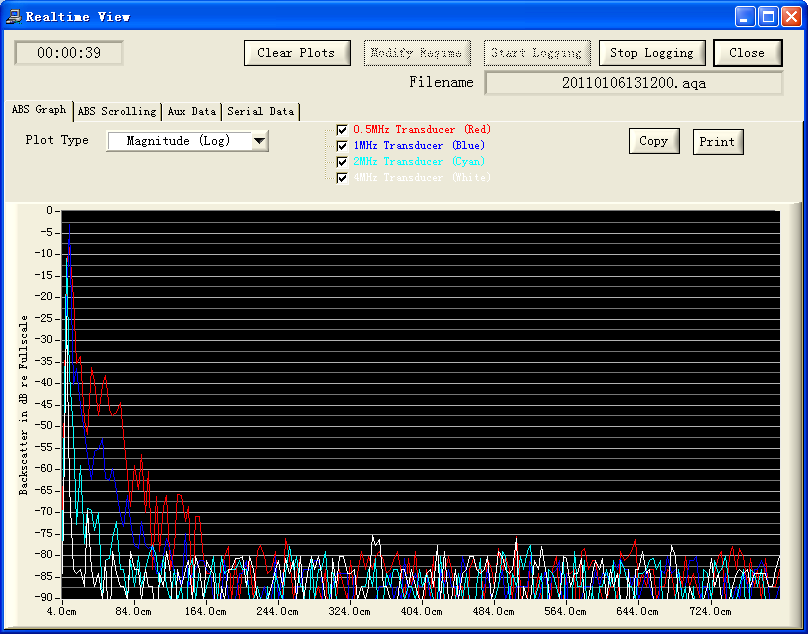Open the Plot Type dropdown
This screenshot has width=808, height=634.
tap(259, 140)
